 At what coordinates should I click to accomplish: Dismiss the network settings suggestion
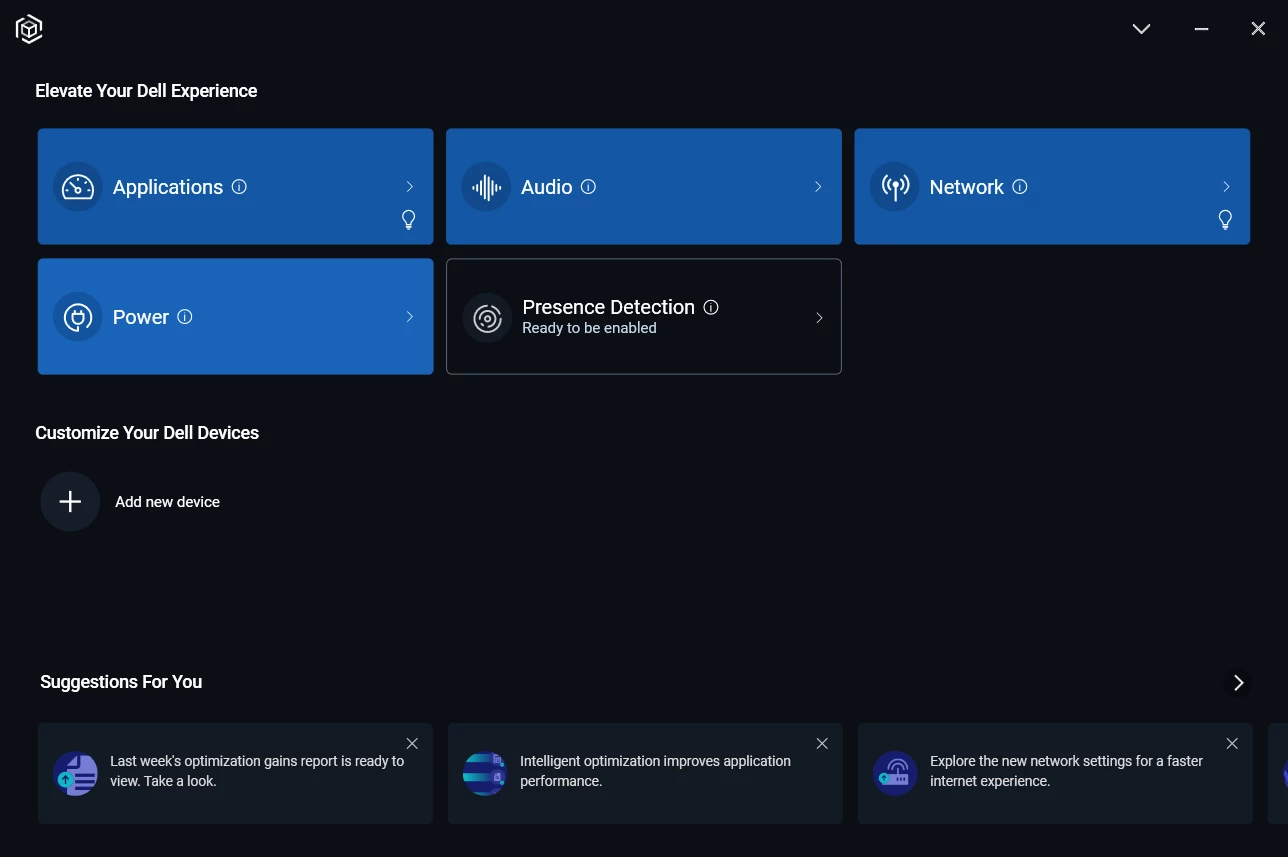coord(1232,744)
